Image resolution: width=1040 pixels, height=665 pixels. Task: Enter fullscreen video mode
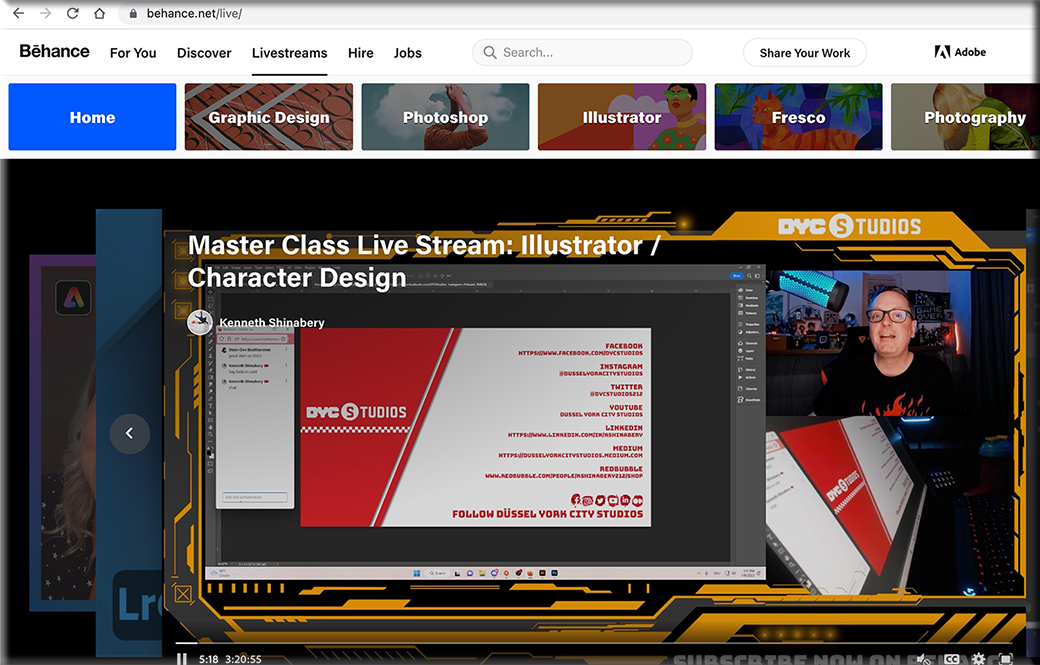point(1005,659)
